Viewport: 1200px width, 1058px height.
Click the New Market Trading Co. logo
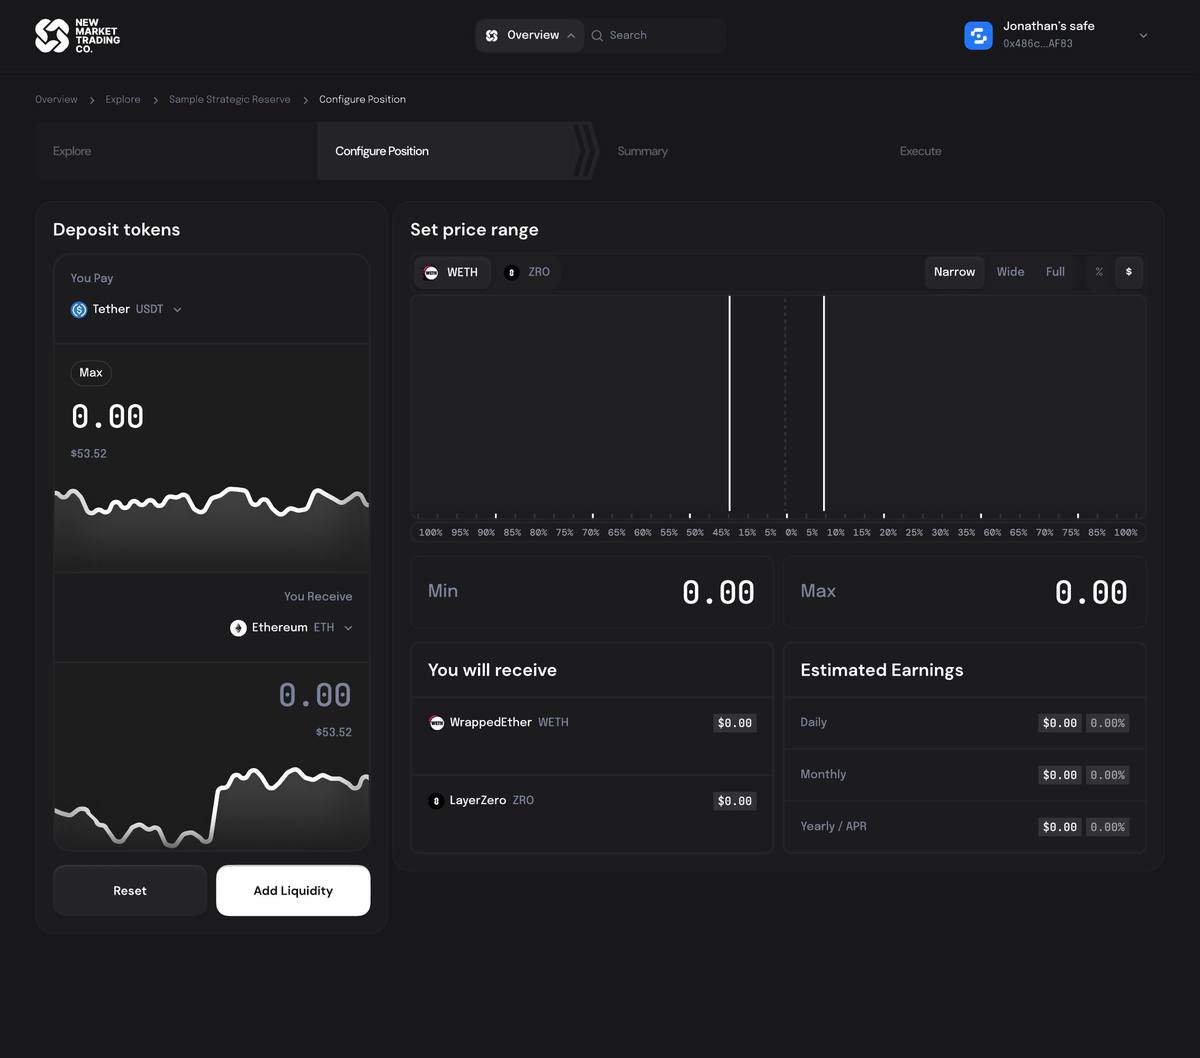tap(77, 35)
